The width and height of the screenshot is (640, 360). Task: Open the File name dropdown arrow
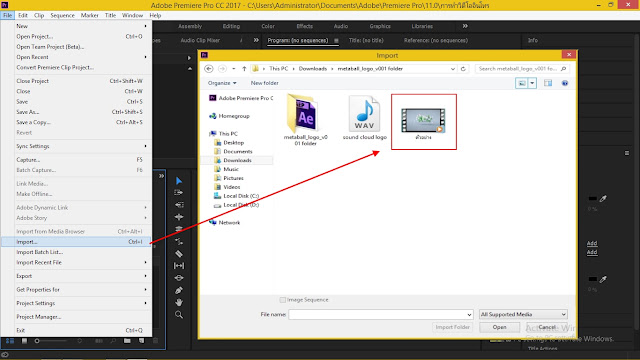click(469, 314)
